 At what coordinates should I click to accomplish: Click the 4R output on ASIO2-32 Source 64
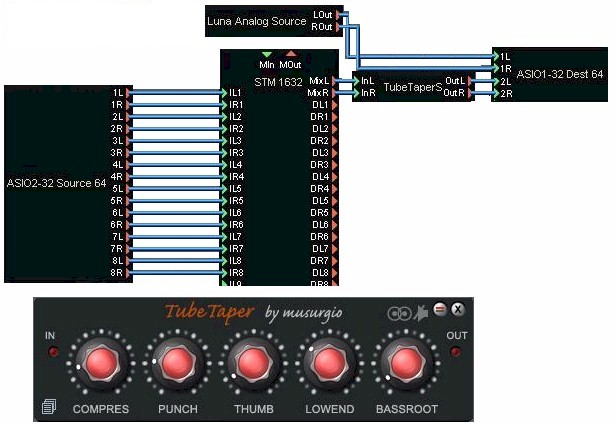128,177
